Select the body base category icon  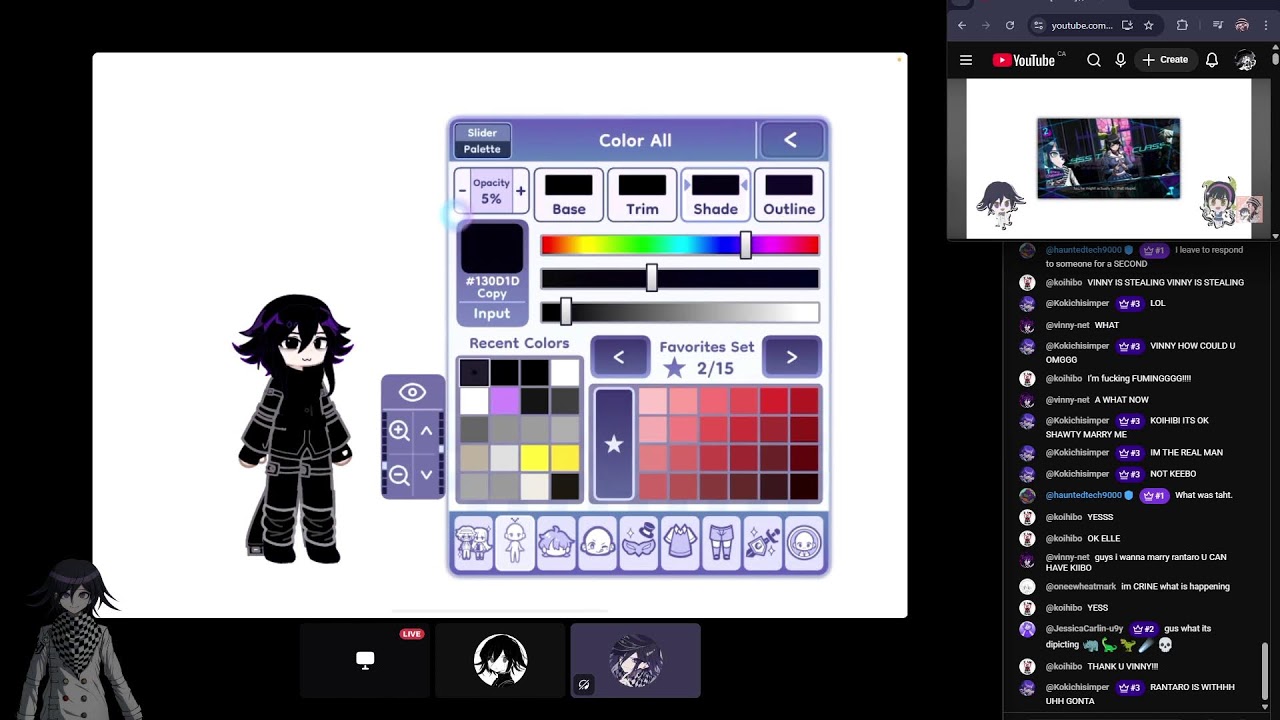pos(515,542)
